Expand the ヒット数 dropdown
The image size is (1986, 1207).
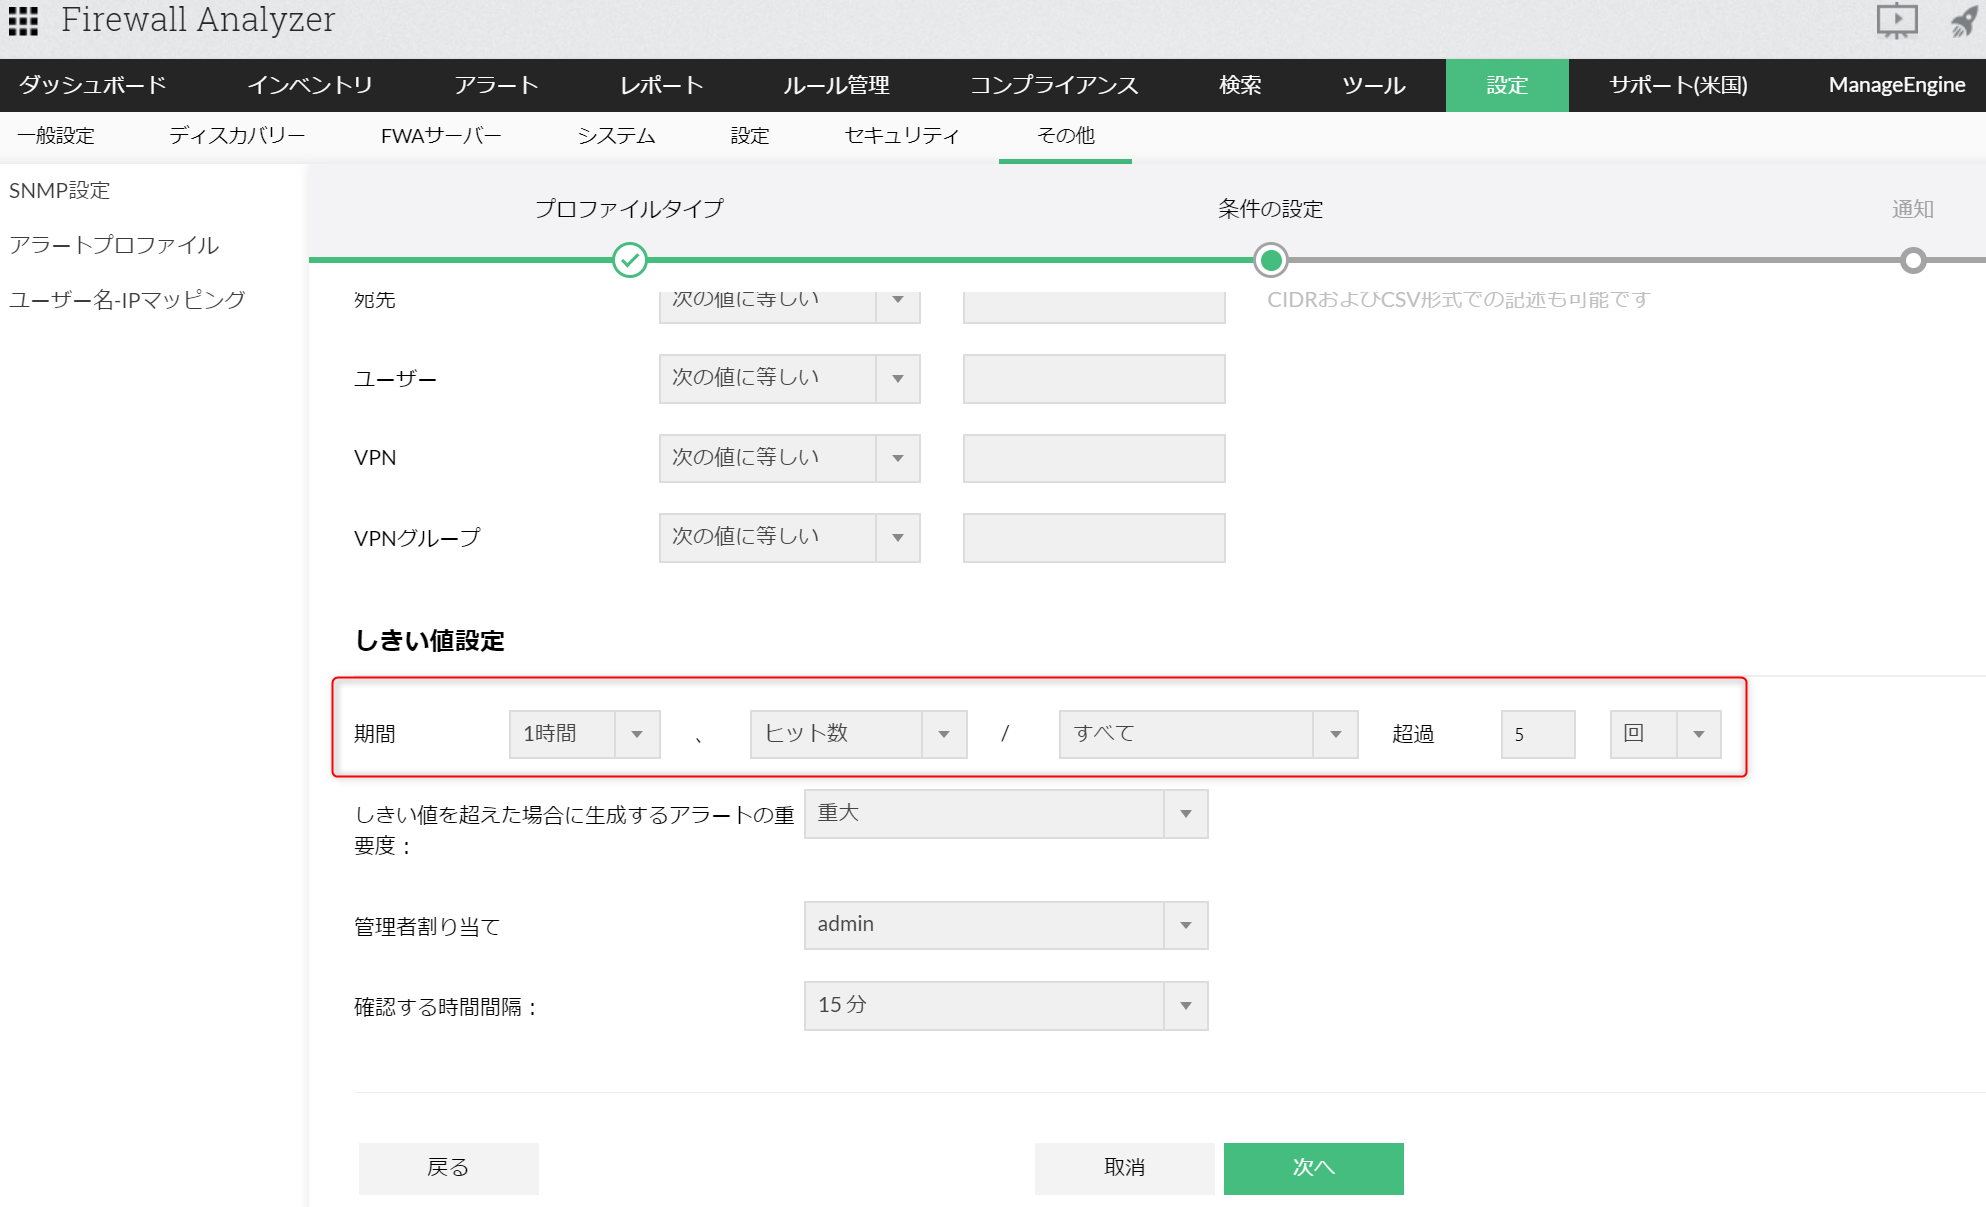[x=858, y=734]
